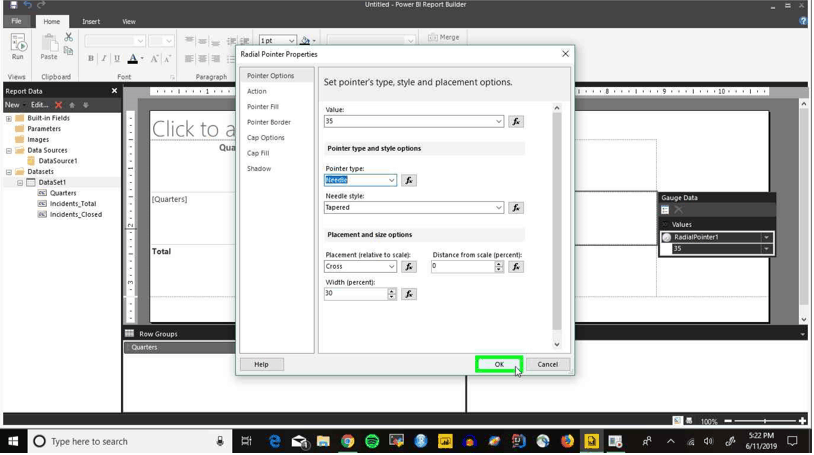Switch to the Insert ribbon tab
The width and height of the screenshot is (814, 455).
click(91, 21)
